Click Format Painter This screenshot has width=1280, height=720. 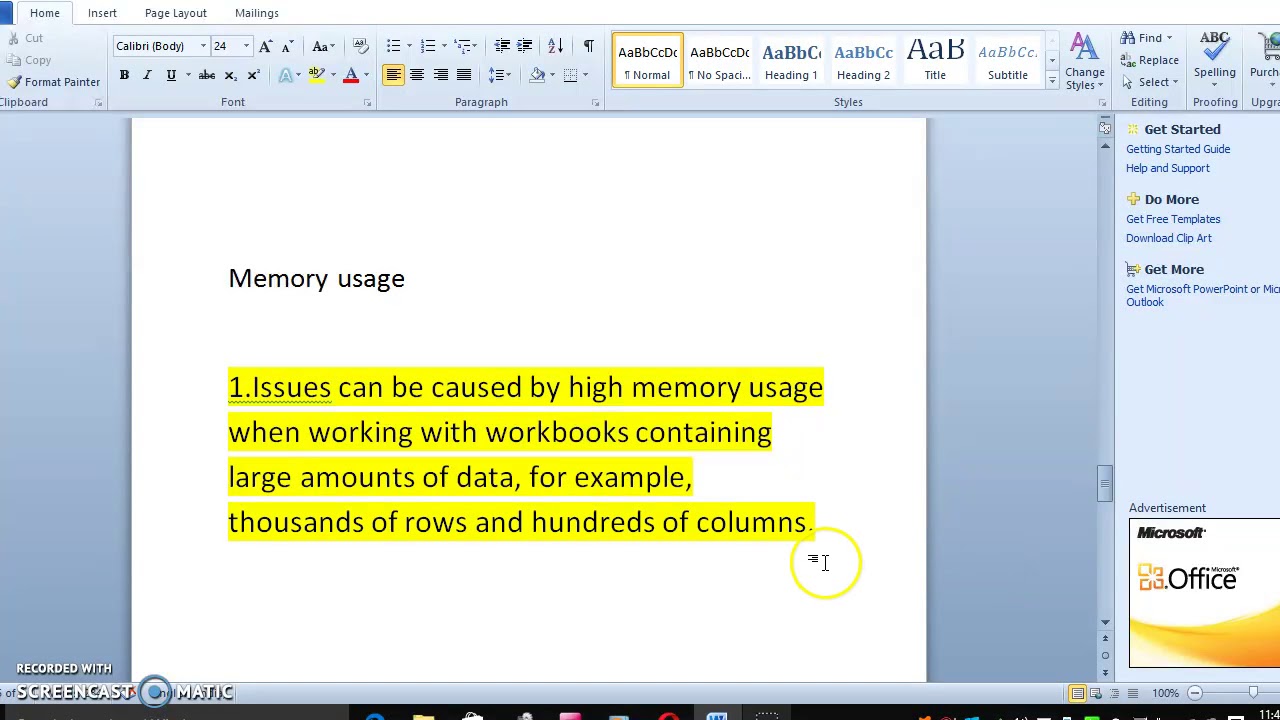point(53,82)
